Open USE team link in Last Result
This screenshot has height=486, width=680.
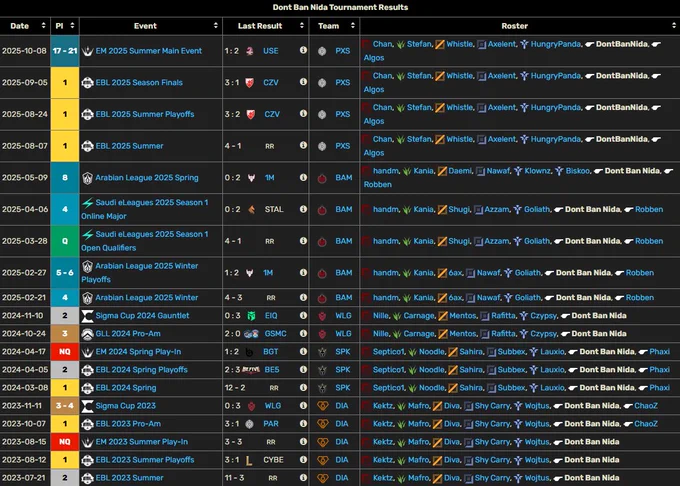click(271, 51)
